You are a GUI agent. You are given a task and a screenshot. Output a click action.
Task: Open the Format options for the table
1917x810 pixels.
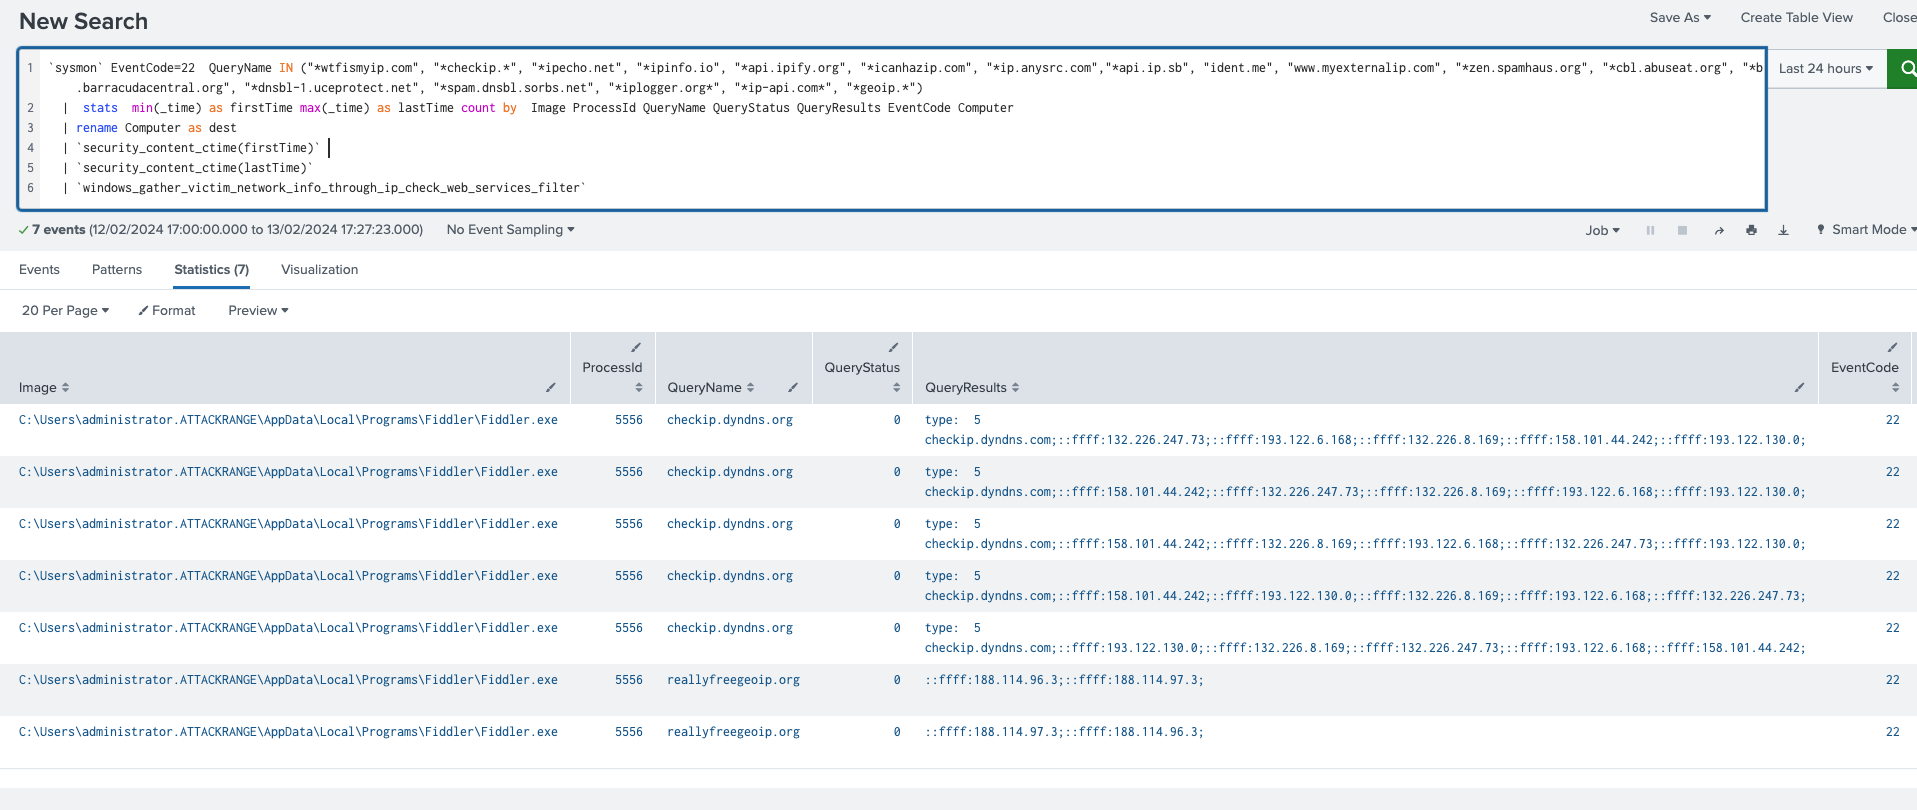coord(167,310)
